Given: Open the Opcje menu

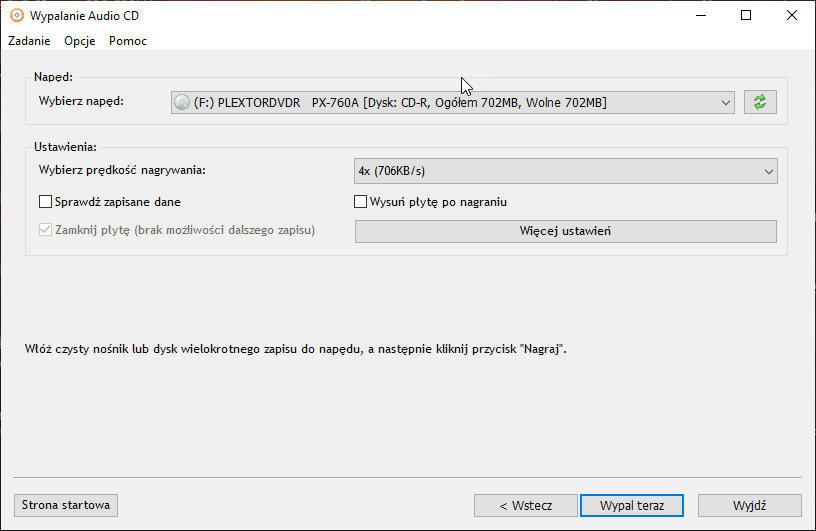Looking at the screenshot, I should point(80,41).
